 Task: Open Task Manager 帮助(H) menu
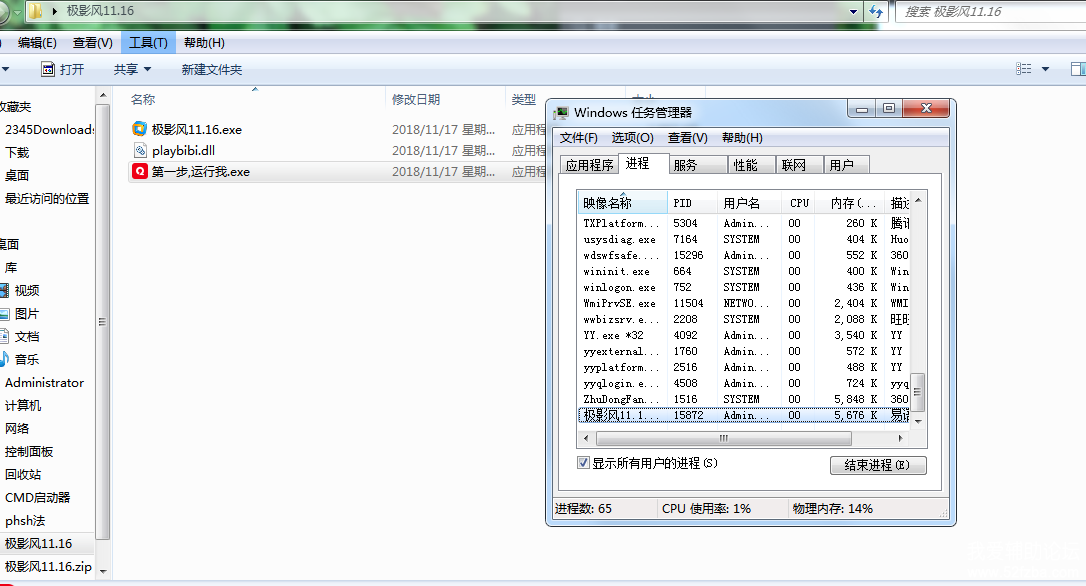tap(742, 138)
